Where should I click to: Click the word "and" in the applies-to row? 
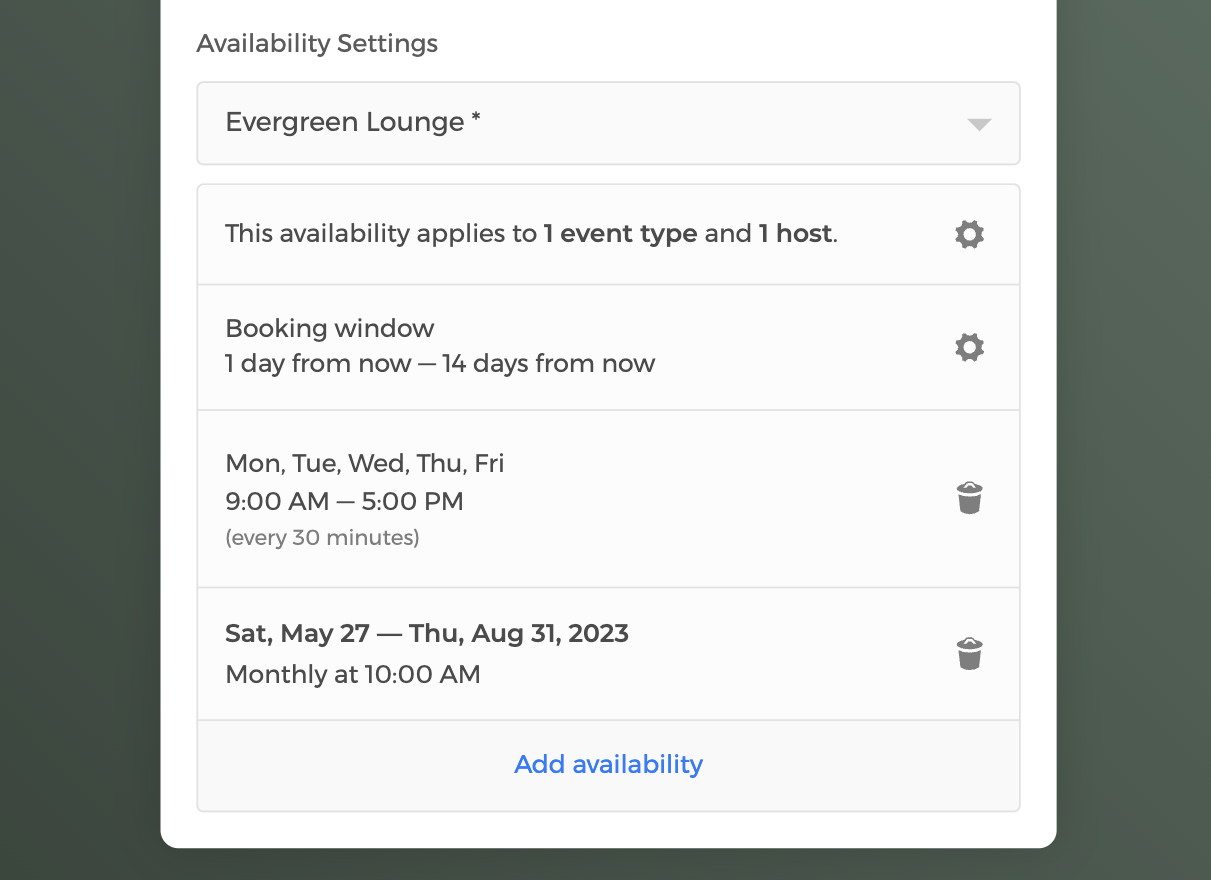tap(728, 234)
